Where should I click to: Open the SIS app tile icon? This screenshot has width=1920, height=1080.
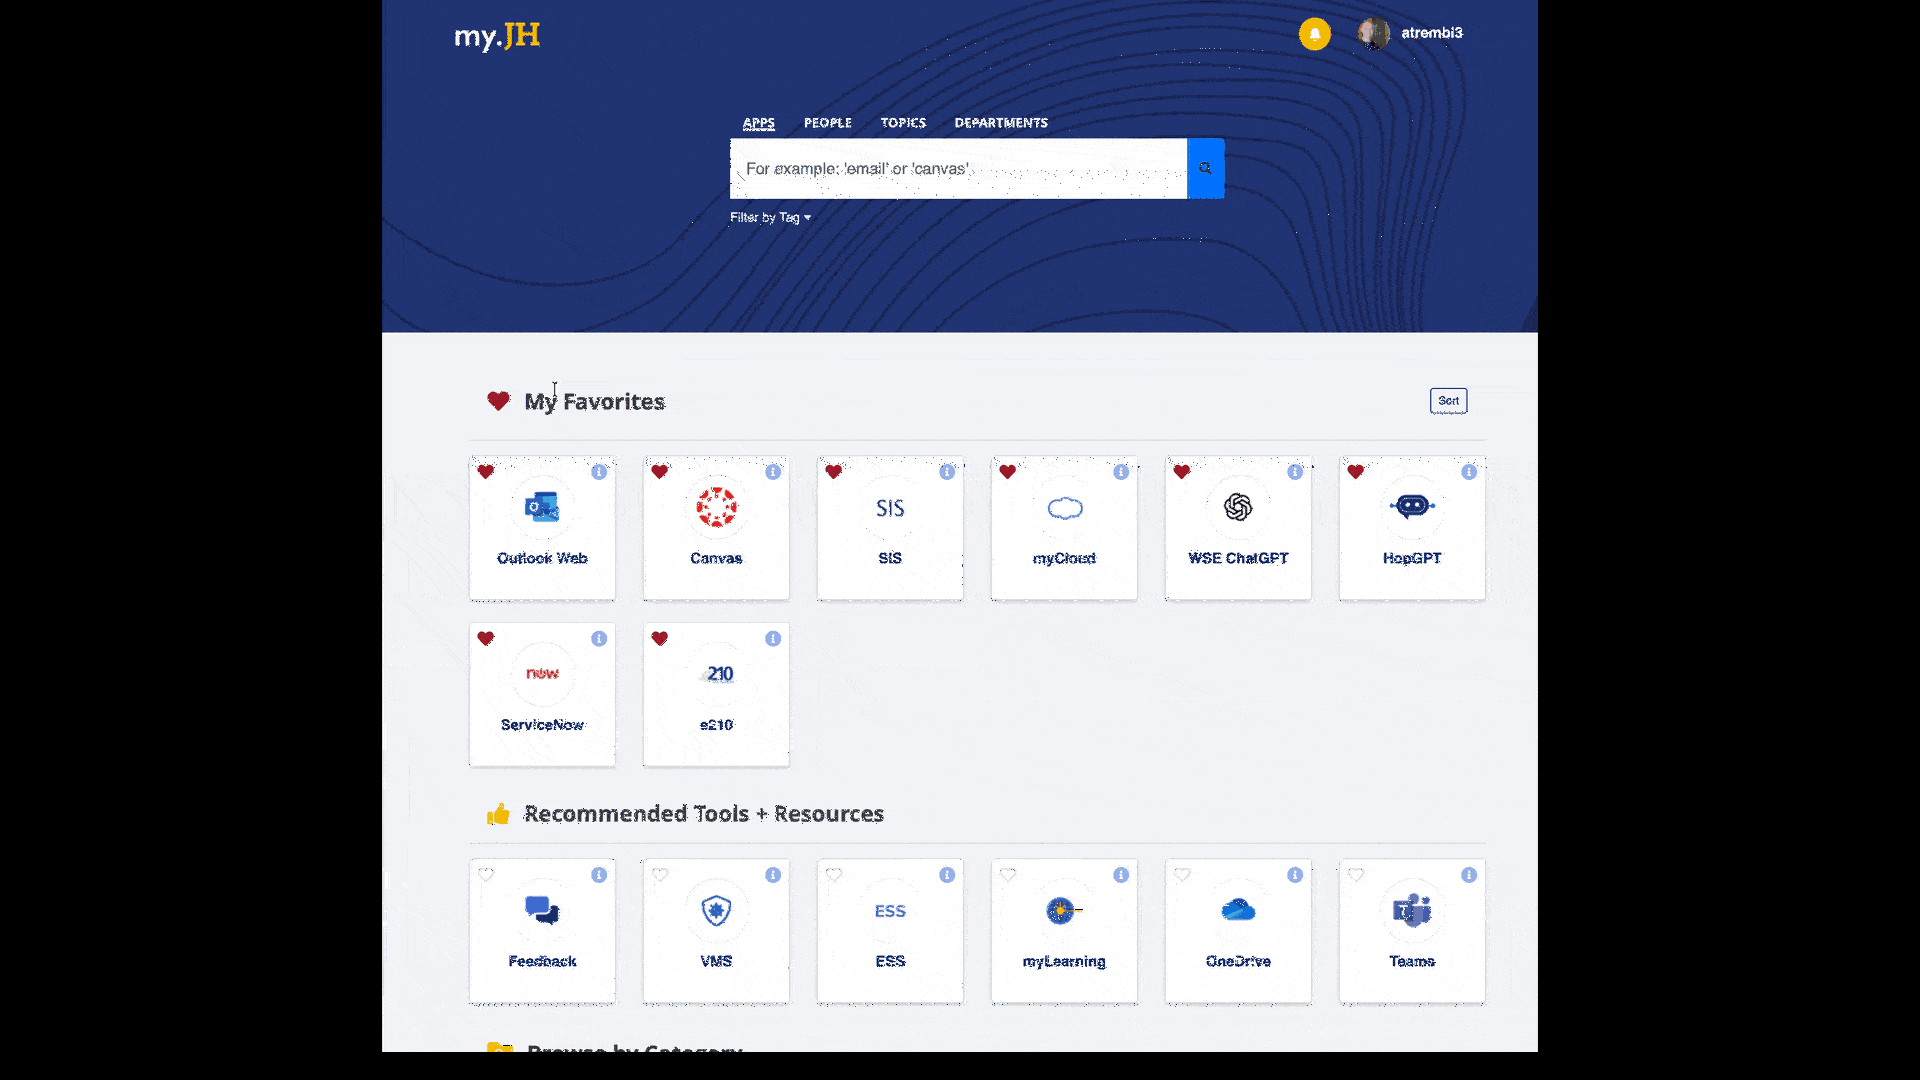tap(890, 508)
